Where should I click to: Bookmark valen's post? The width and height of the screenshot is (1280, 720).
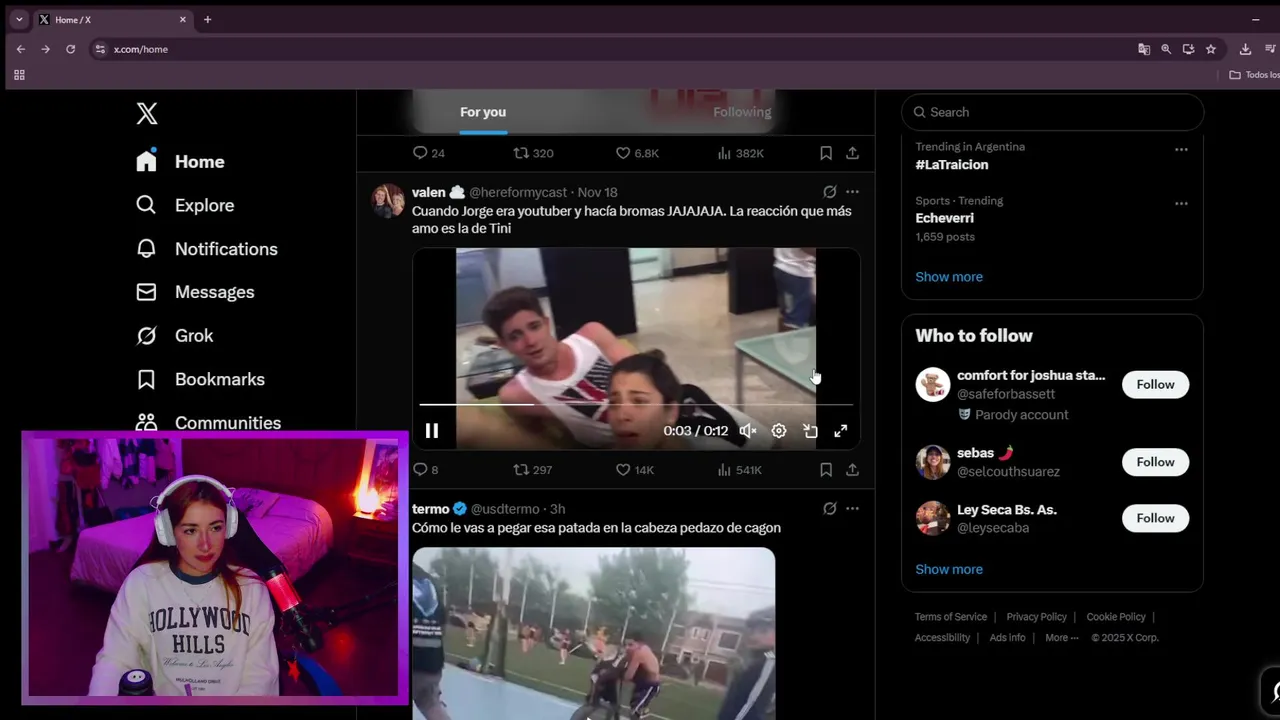tap(826, 469)
